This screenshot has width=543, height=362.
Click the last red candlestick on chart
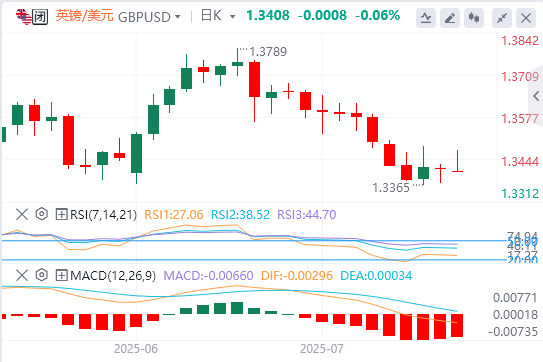[x=457, y=161]
